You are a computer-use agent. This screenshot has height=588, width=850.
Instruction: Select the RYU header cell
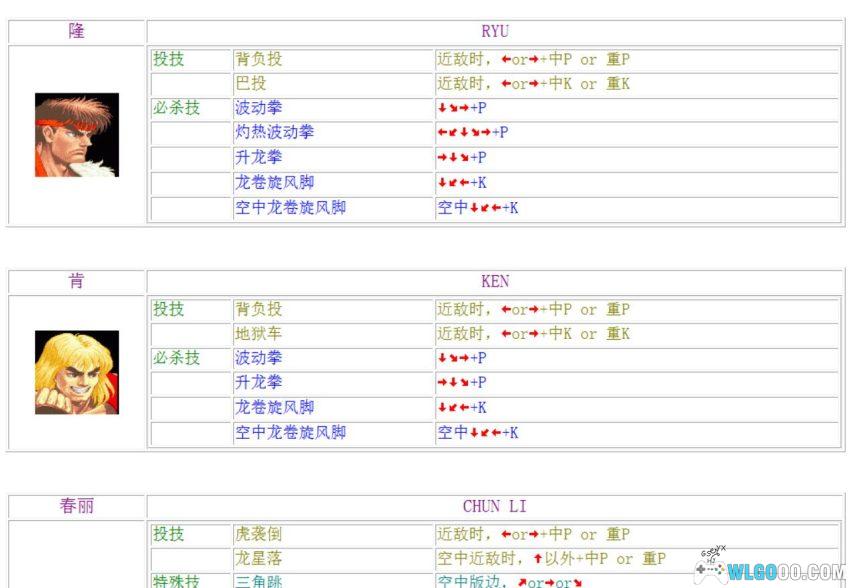[x=495, y=30]
